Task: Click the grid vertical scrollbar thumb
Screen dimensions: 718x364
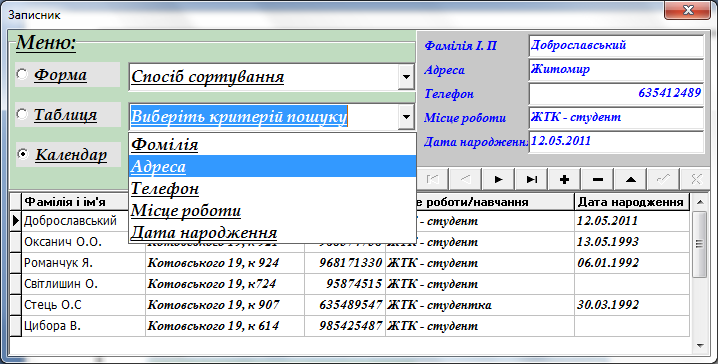Action: tap(699, 244)
